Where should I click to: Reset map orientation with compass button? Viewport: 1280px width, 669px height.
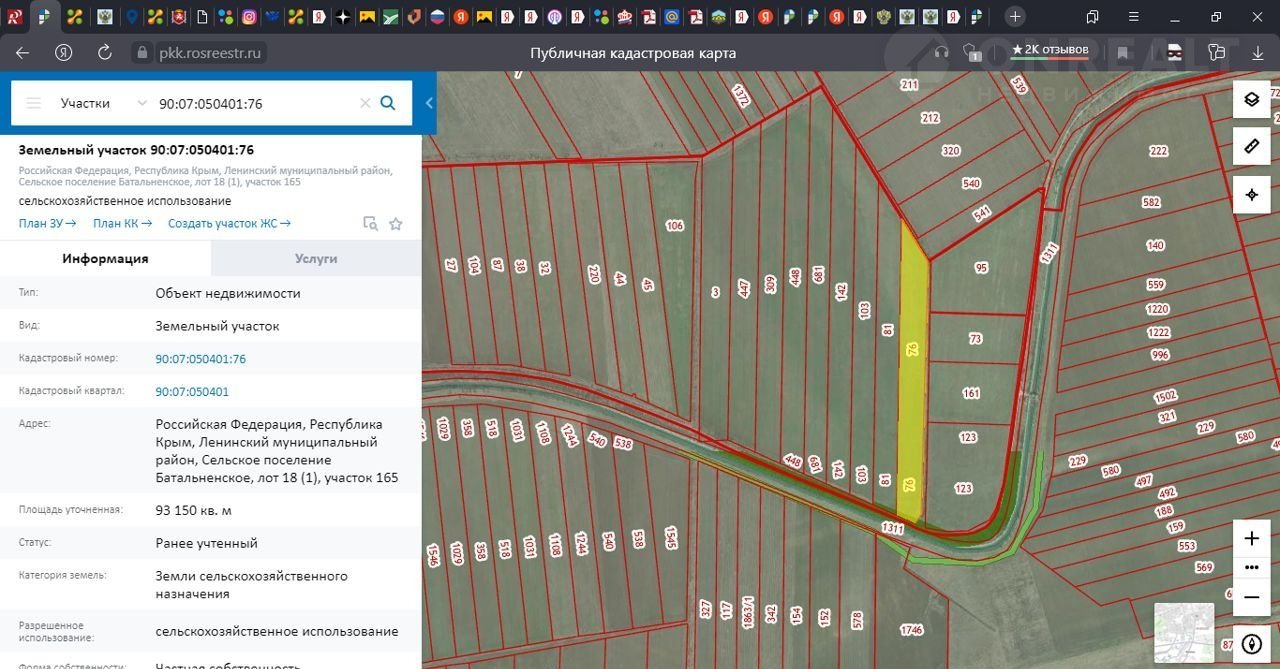click(x=1251, y=644)
